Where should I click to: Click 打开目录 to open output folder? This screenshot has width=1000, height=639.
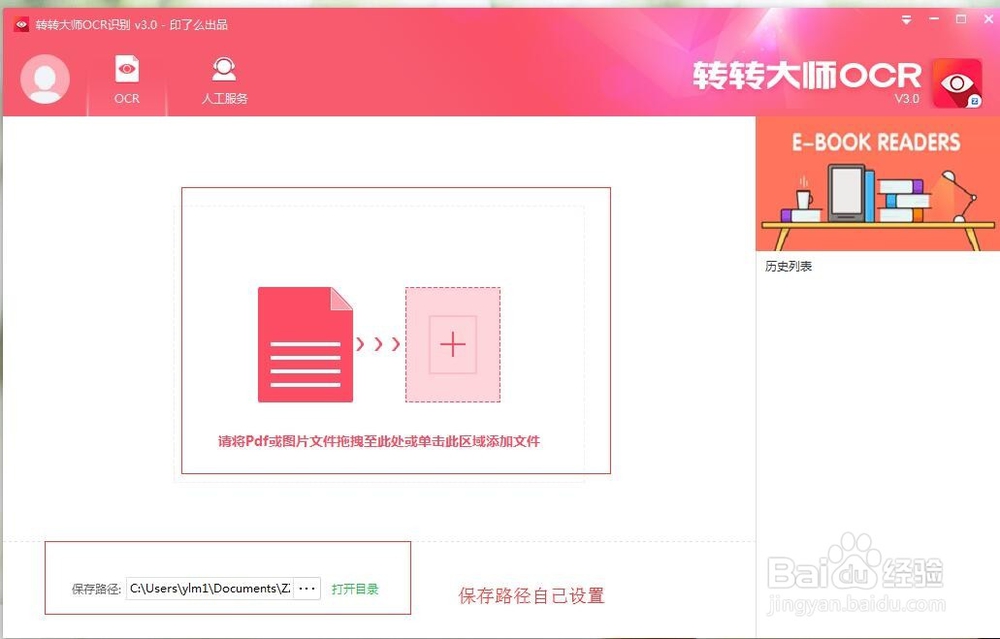[x=355, y=589]
